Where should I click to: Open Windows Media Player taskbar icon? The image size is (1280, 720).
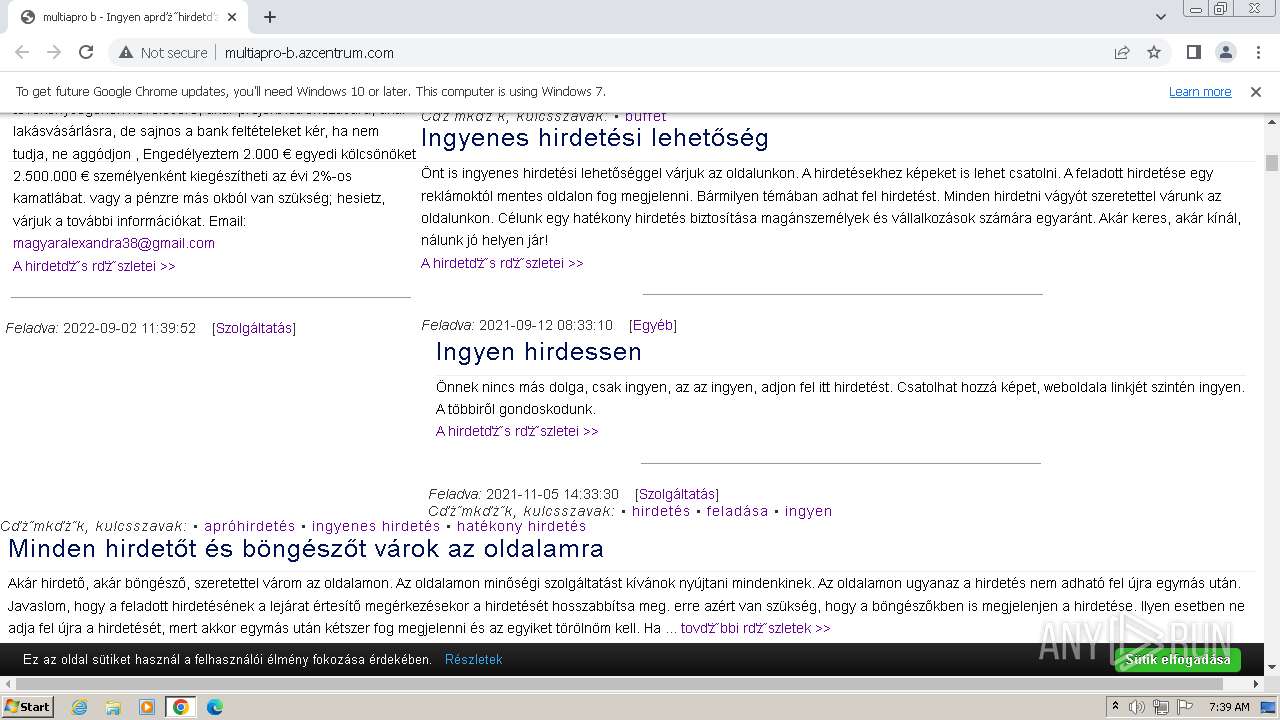click(x=147, y=707)
